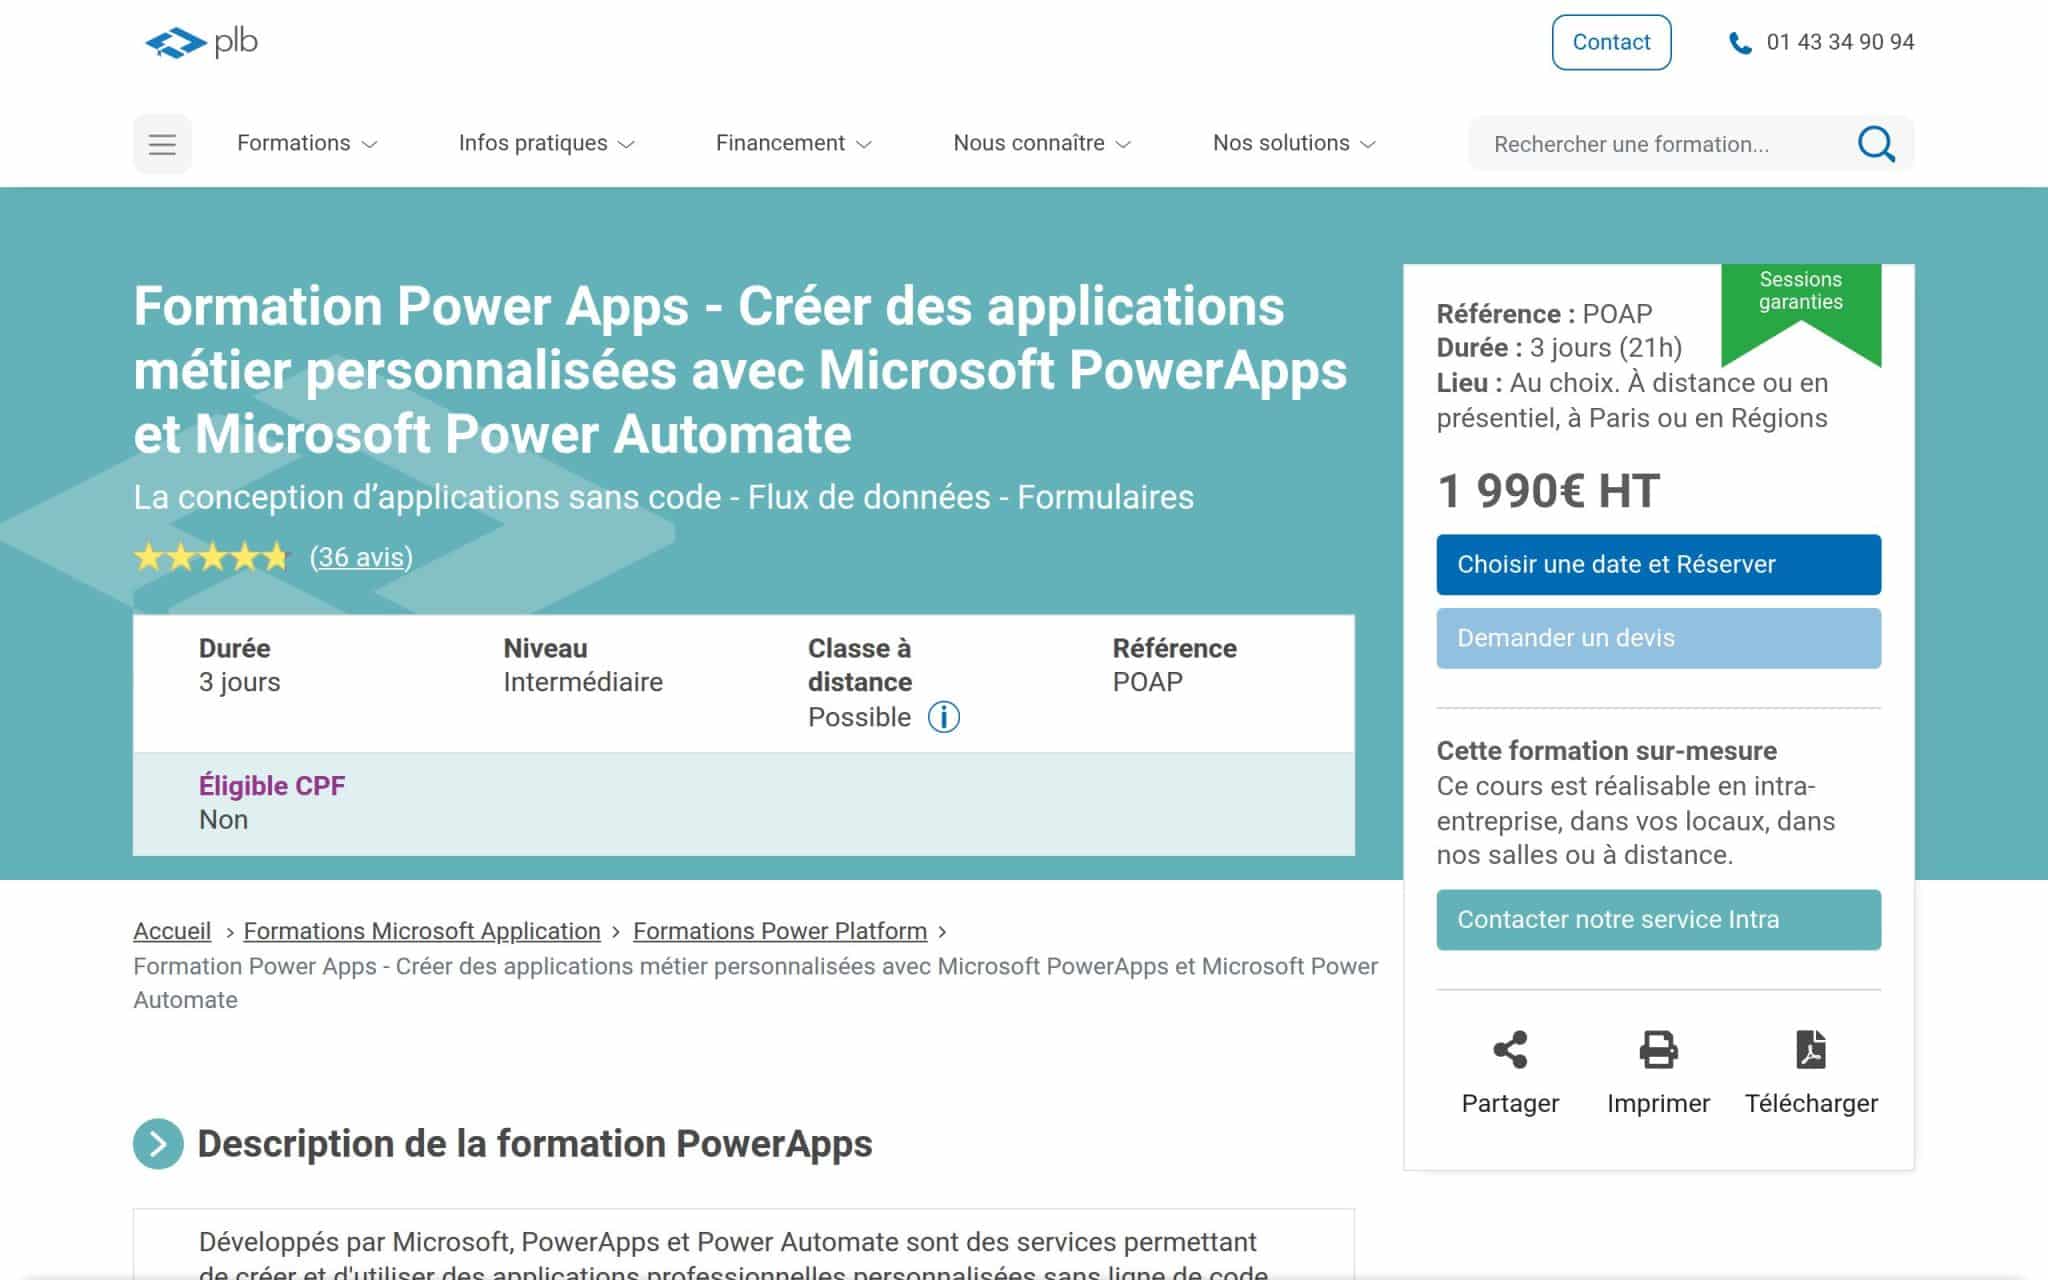Expand the Infos pratiques menu
Screen dimensions: 2048x1280
coord(546,143)
